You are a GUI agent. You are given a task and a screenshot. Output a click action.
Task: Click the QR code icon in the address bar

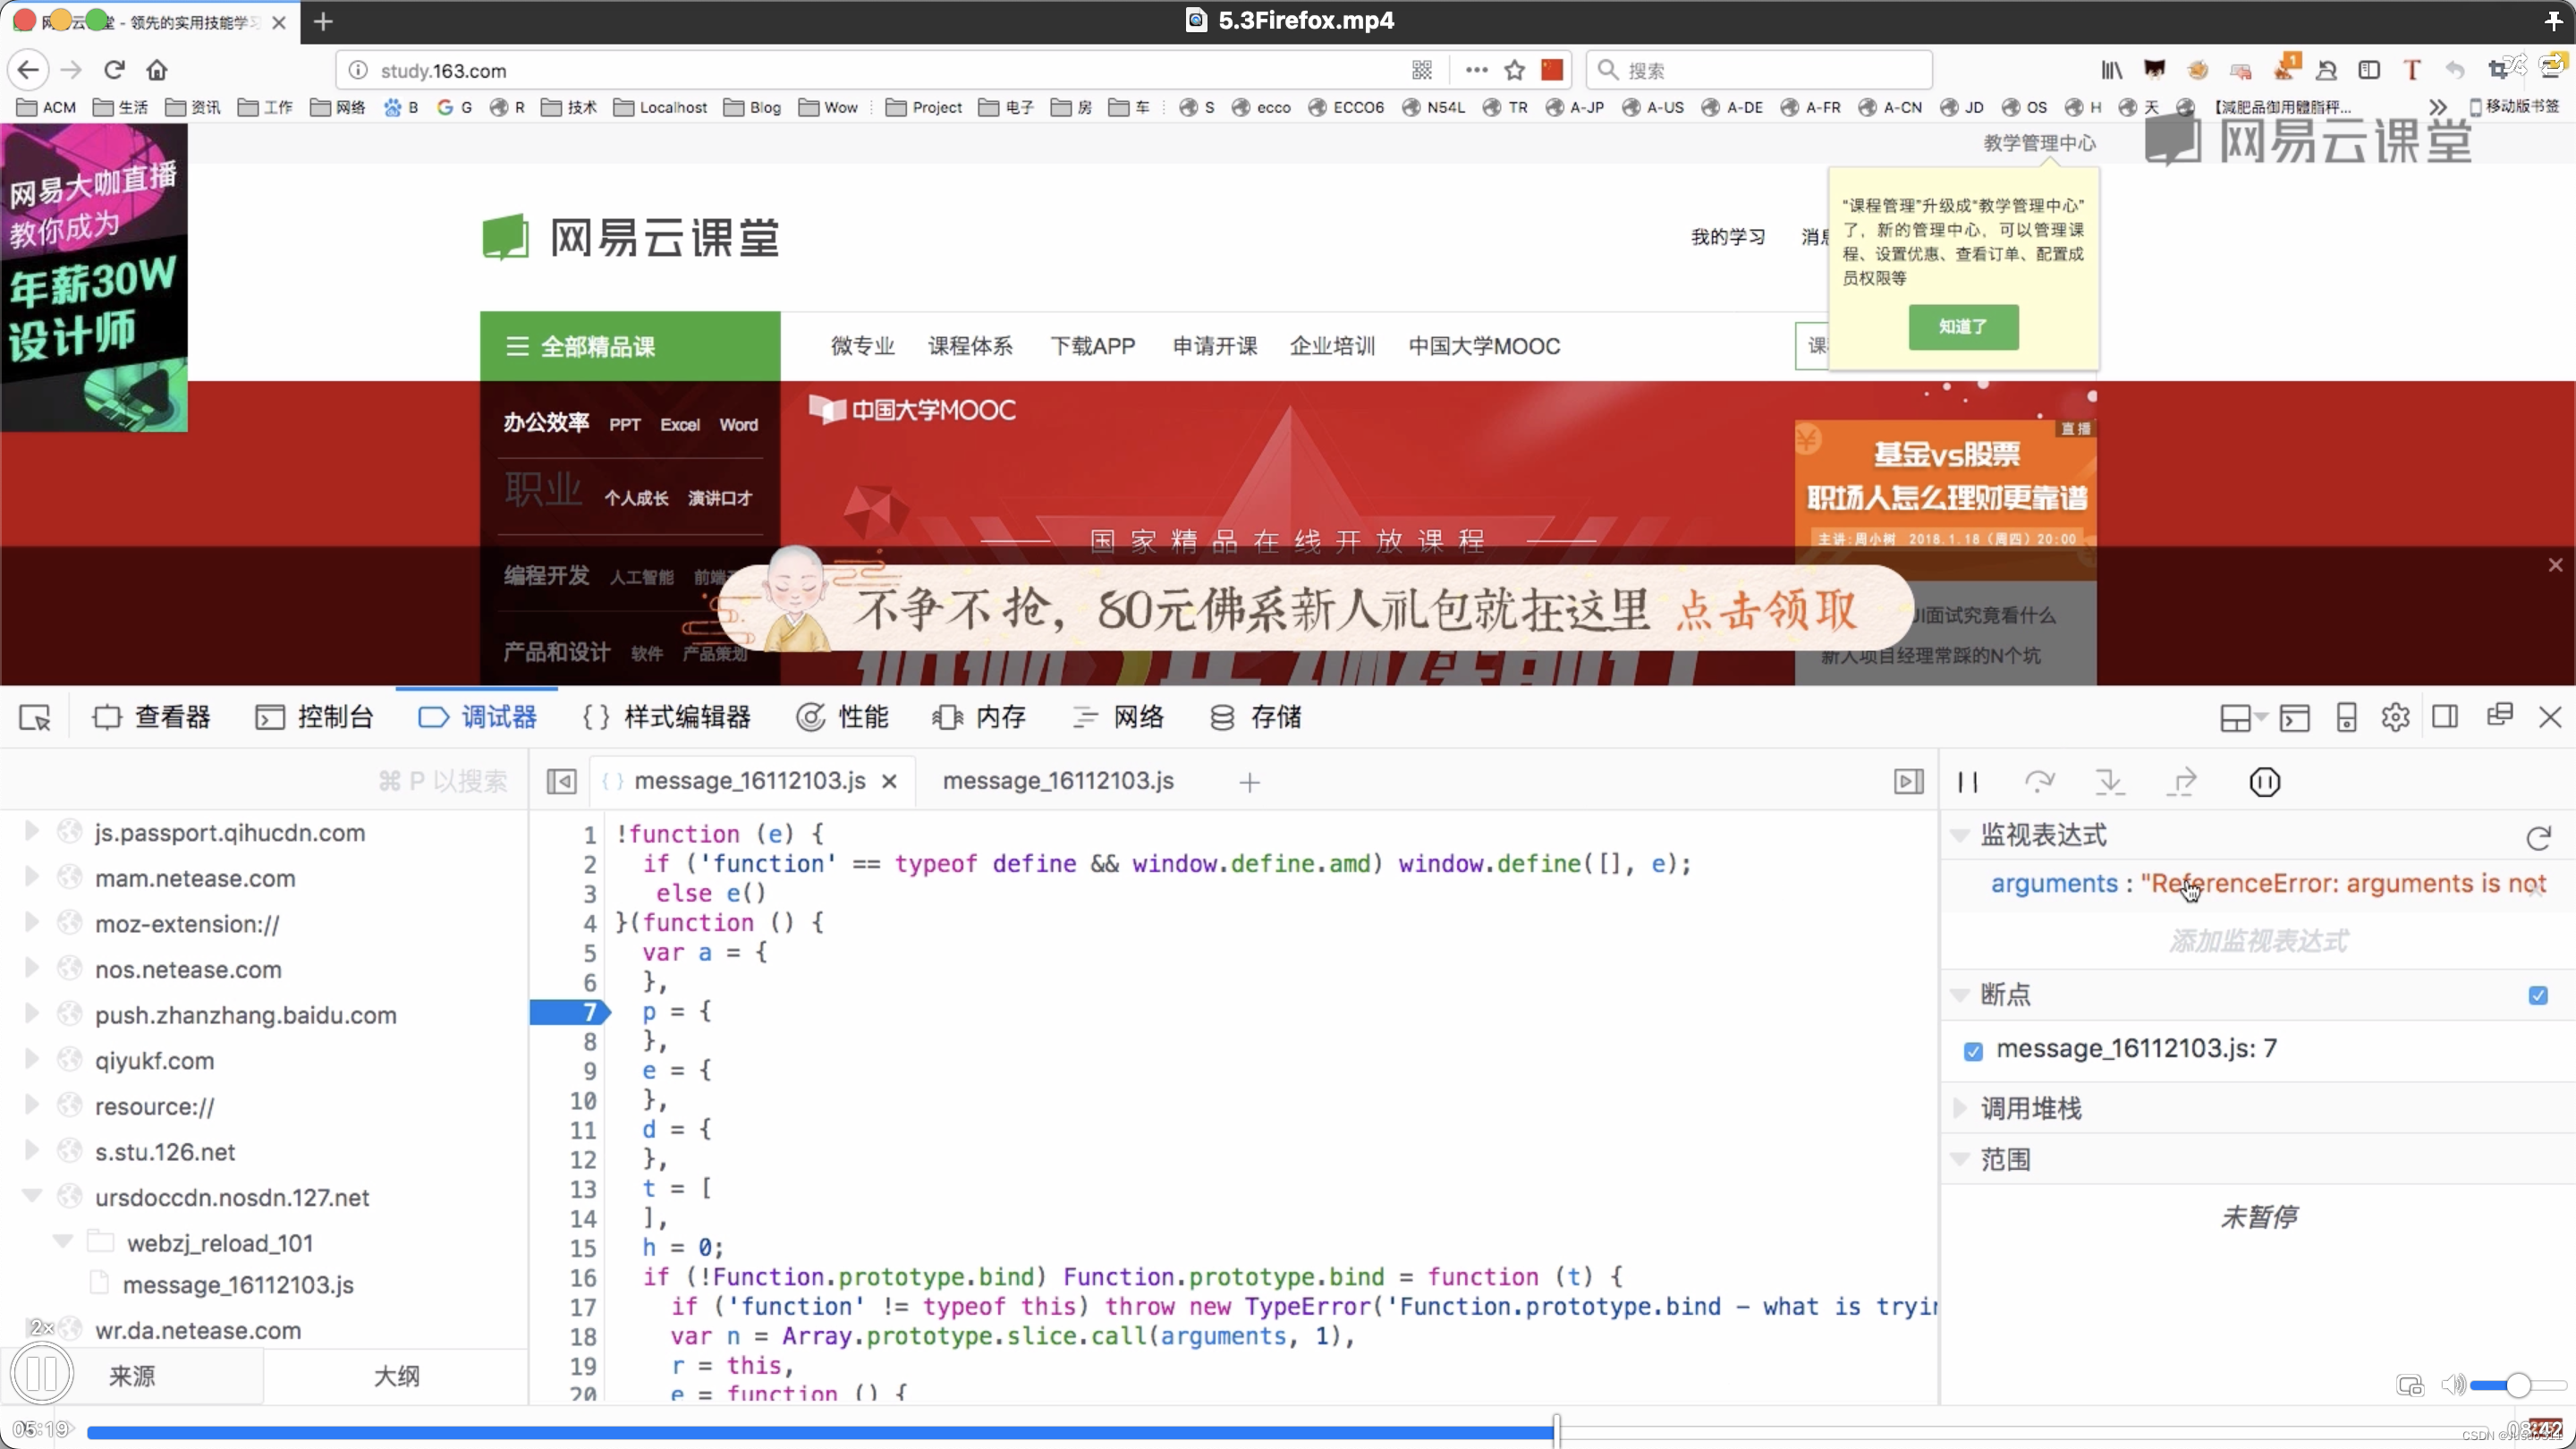[1422, 70]
